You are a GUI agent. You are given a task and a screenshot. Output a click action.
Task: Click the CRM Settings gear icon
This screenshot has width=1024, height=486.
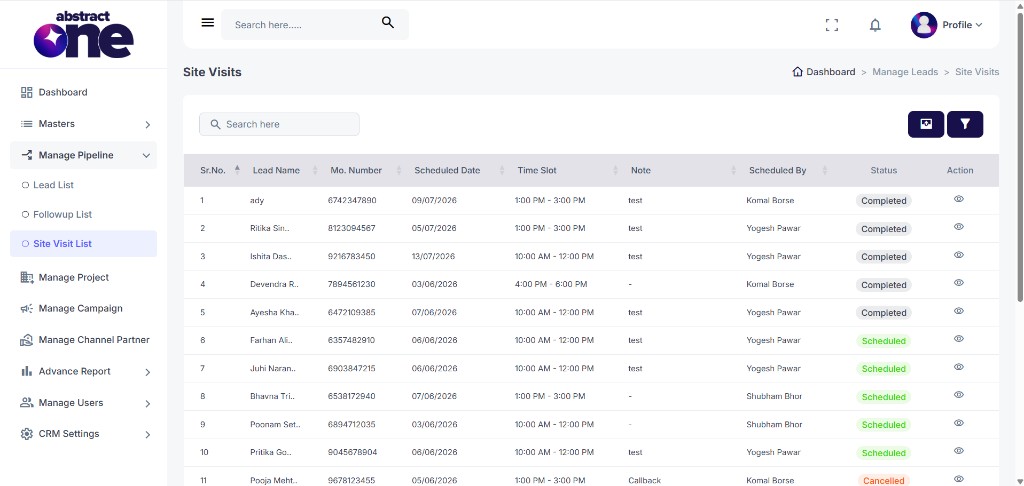point(26,434)
